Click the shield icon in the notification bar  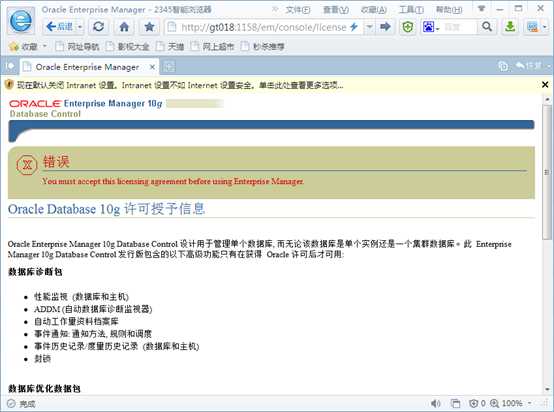pyautogui.click(x=10, y=85)
